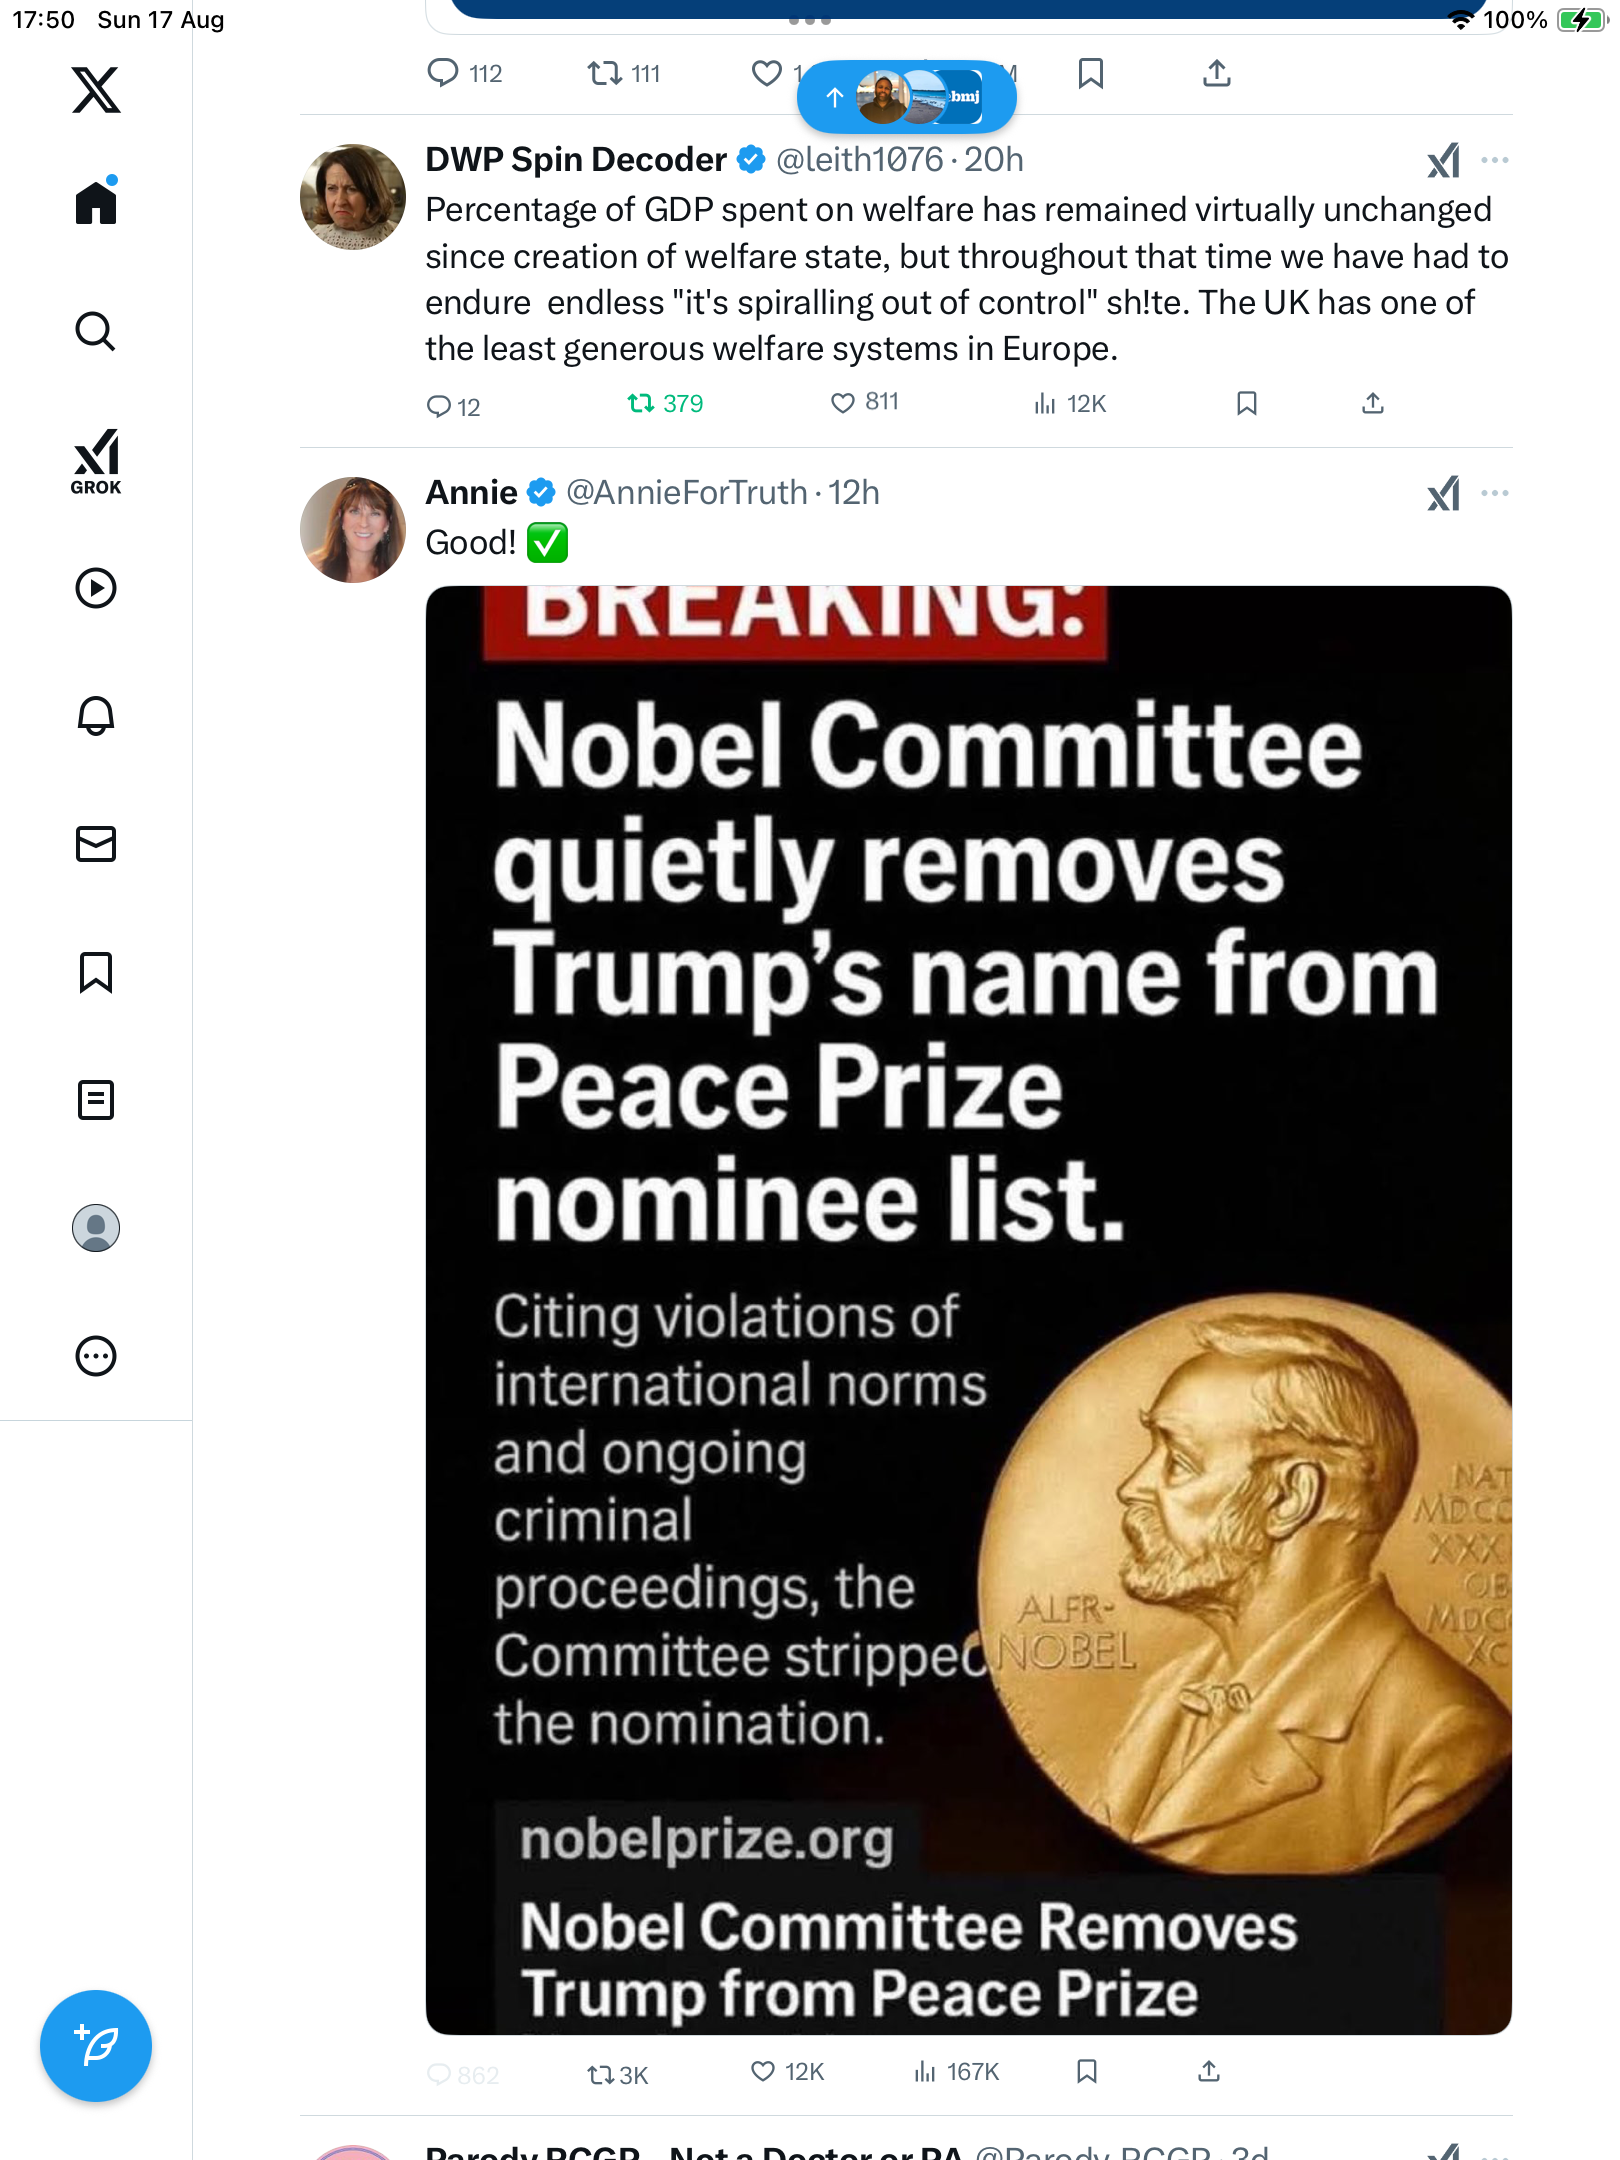Open more options on Annie's post
This screenshot has height=2160, width=1620.
(1495, 493)
